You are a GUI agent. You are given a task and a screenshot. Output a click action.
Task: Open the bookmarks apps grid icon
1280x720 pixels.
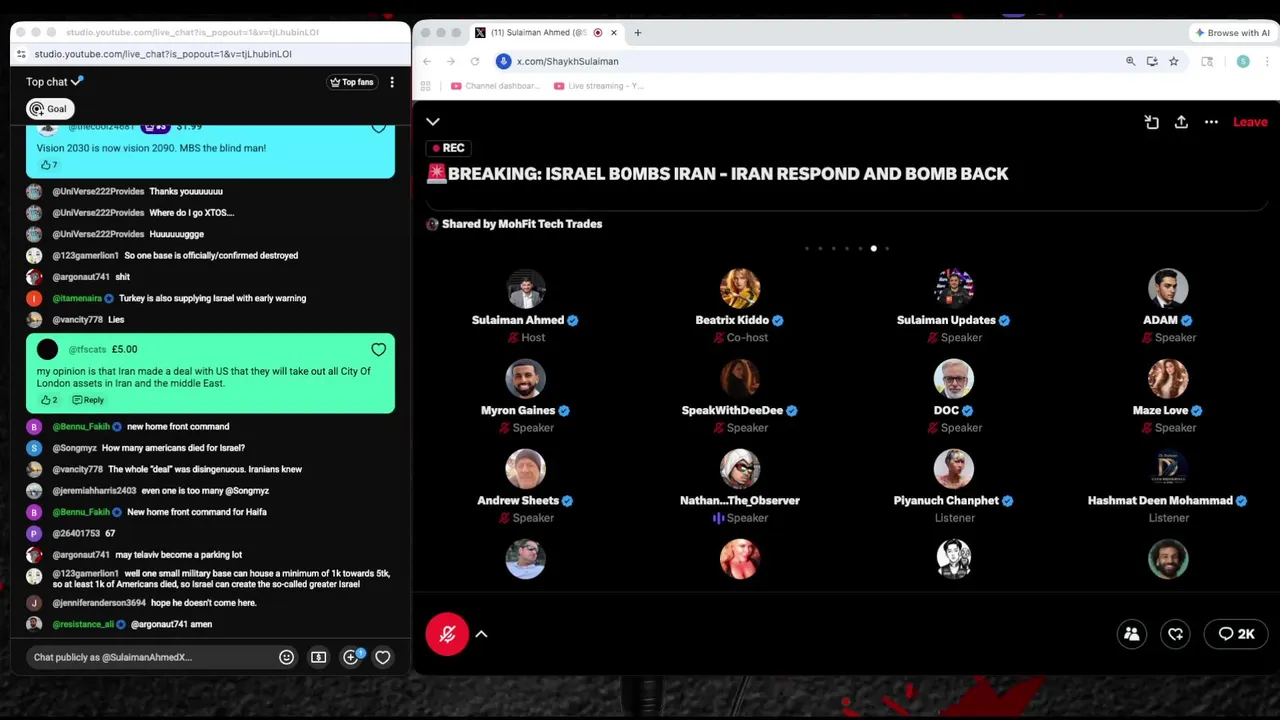426,86
